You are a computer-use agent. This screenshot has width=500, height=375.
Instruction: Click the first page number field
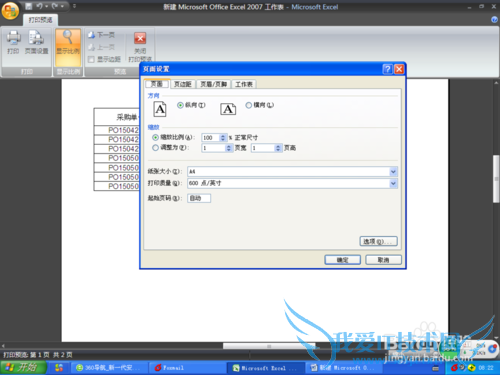pyautogui.click(x=199, y=198)
